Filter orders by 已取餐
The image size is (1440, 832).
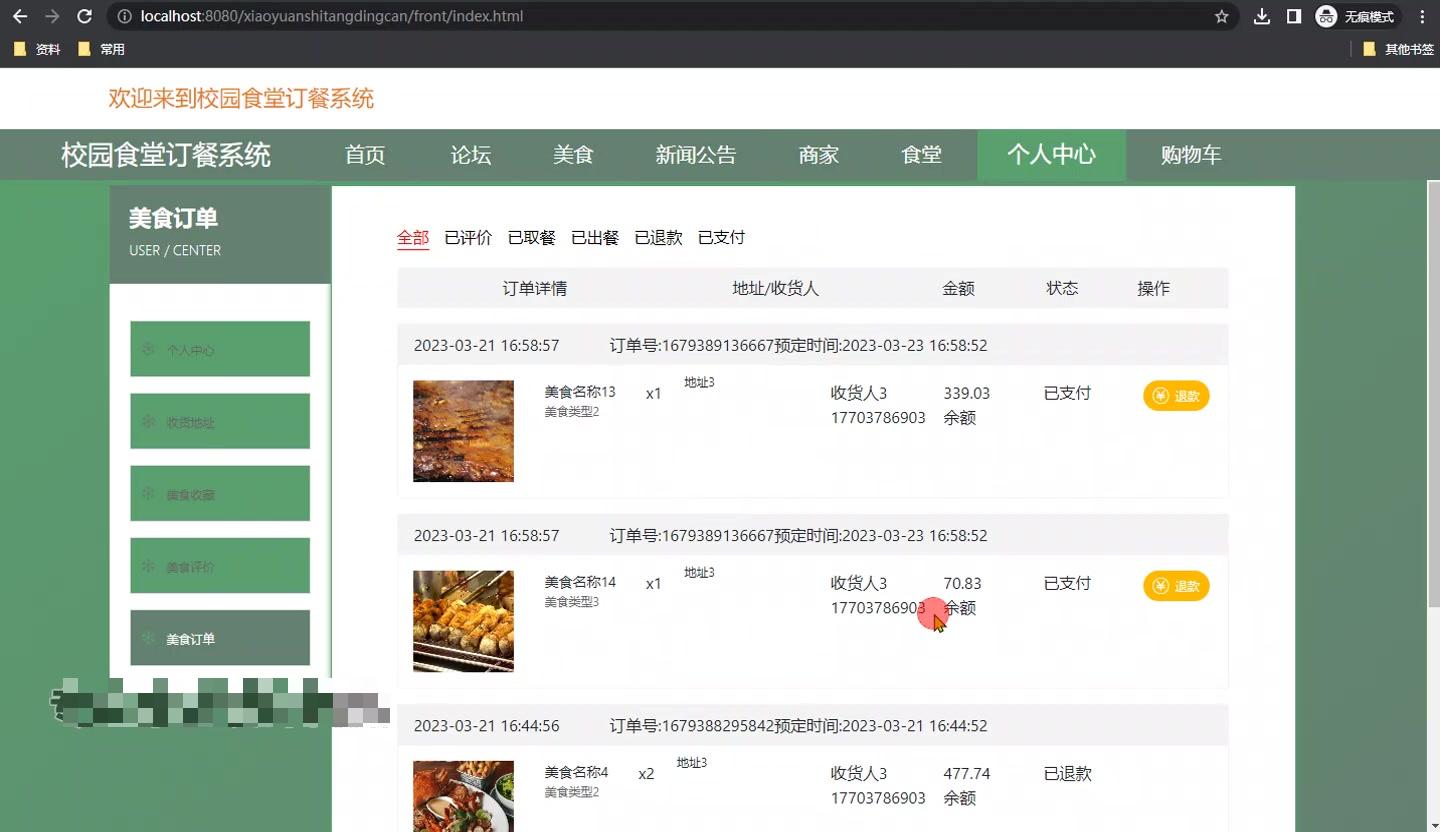click(532, 238)
